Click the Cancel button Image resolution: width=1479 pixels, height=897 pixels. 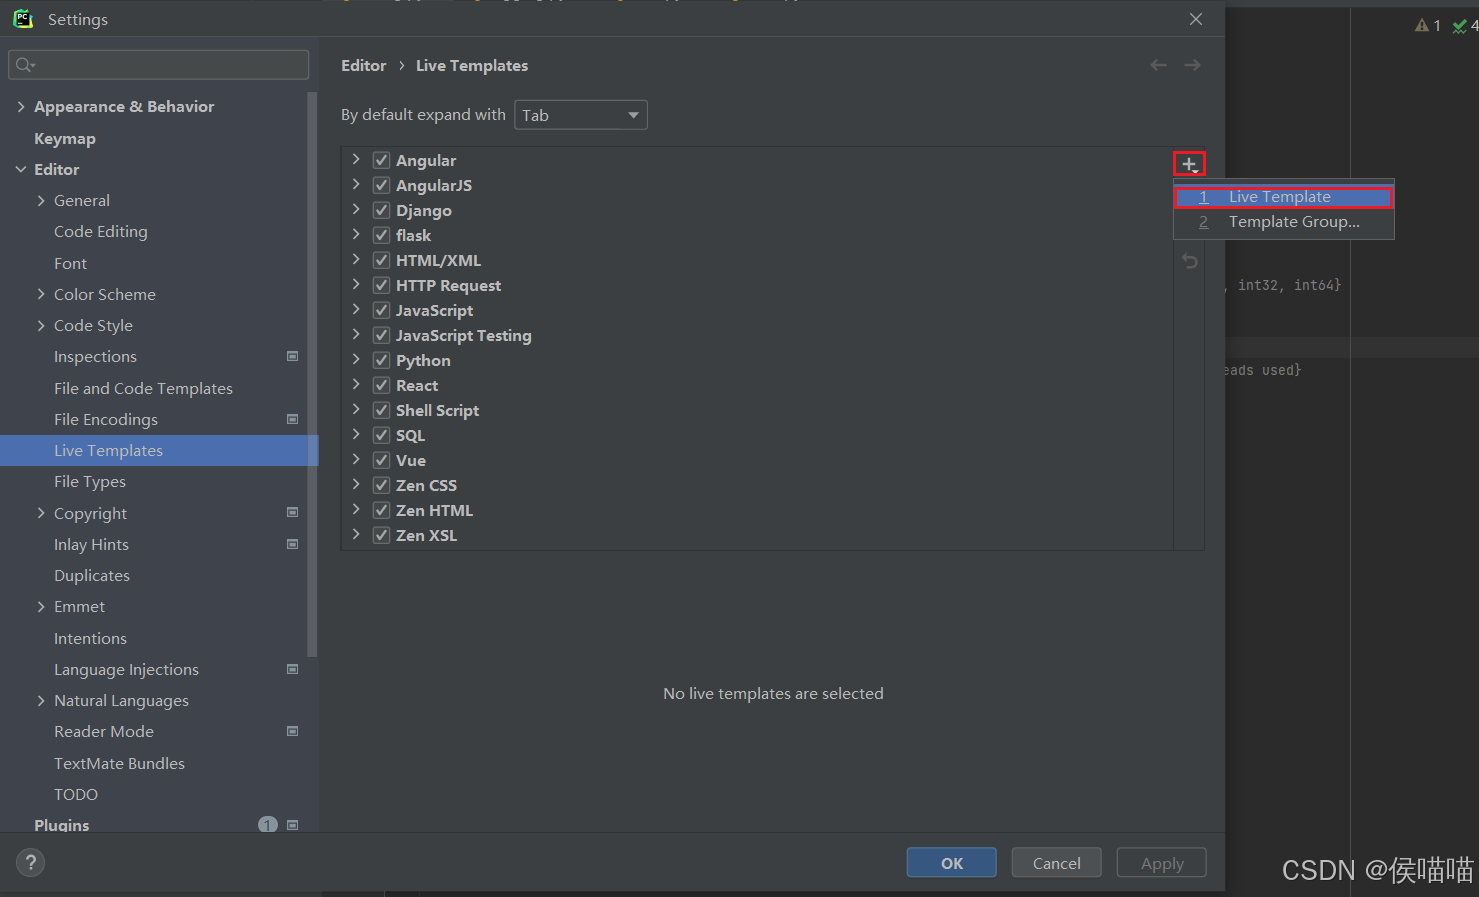(x=1057, y=862)
